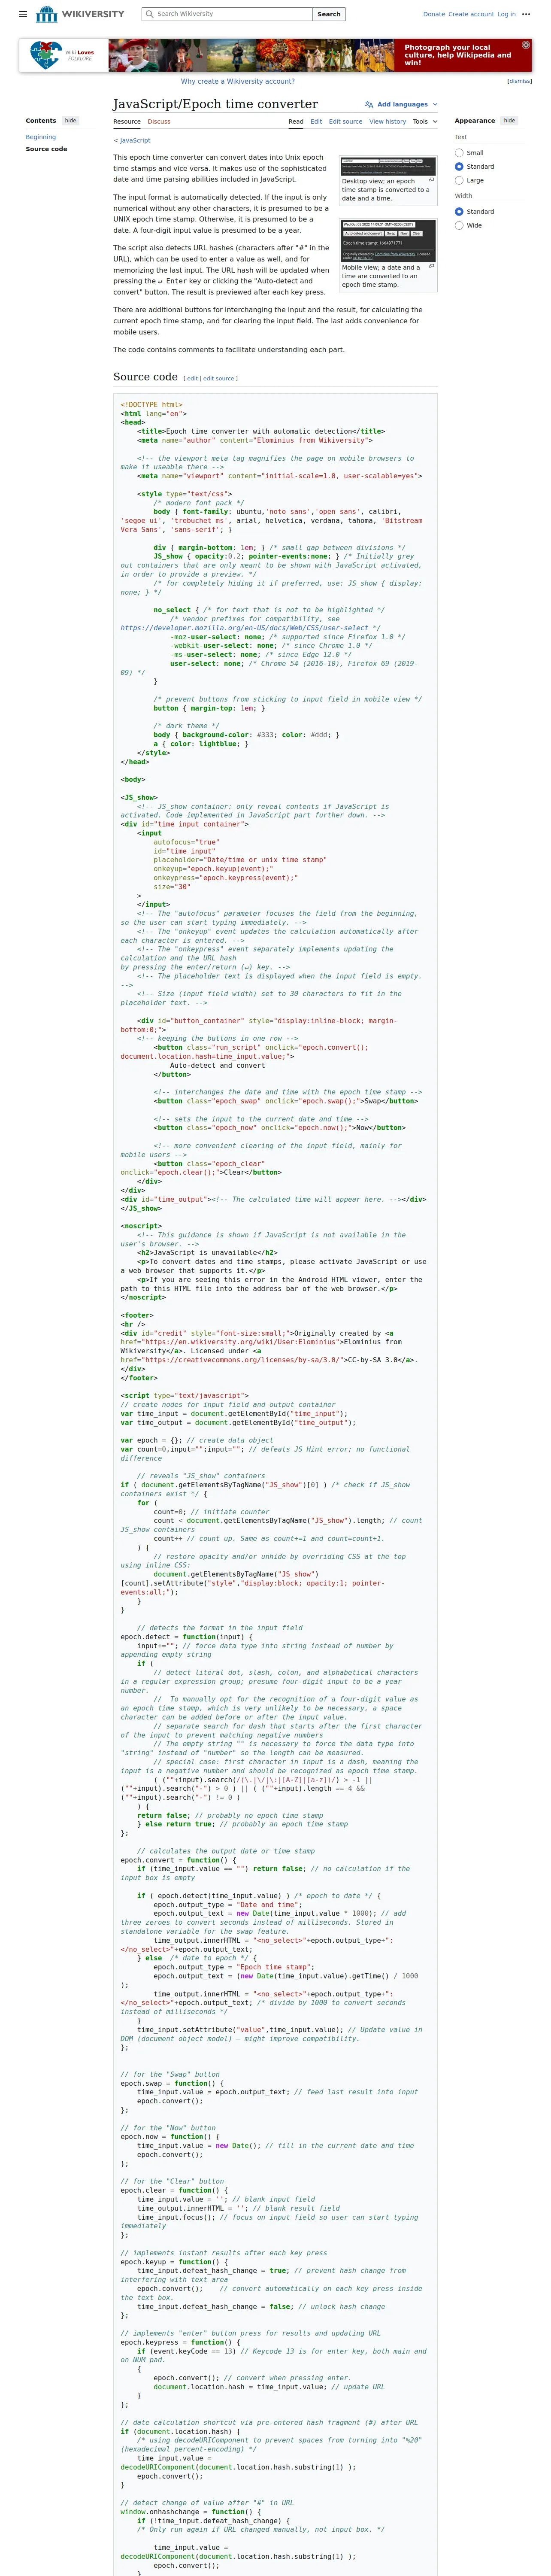Screen dimensions: 551x2576
Task: Click the Create account link
Action: [x=471, y=14]
